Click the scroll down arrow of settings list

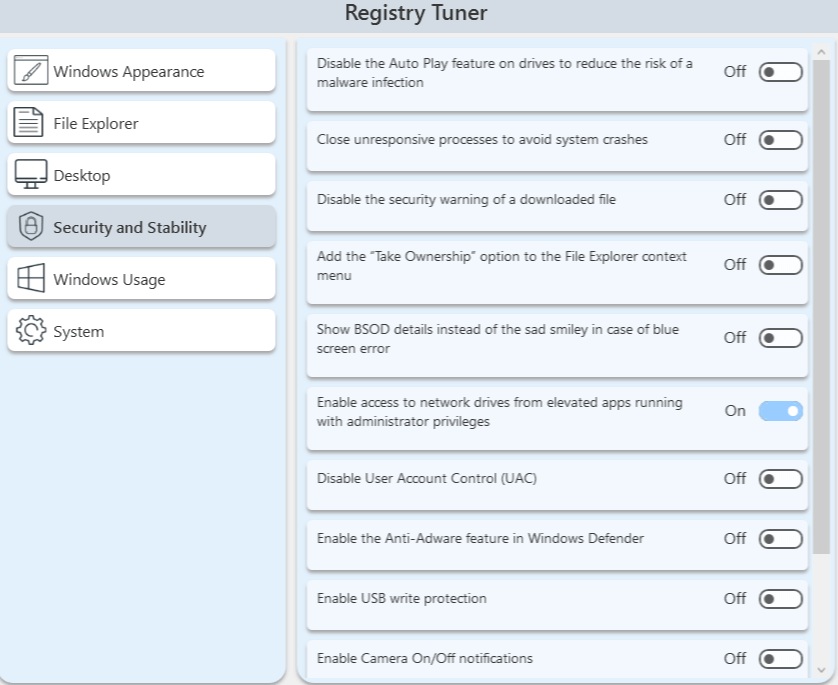821,670
